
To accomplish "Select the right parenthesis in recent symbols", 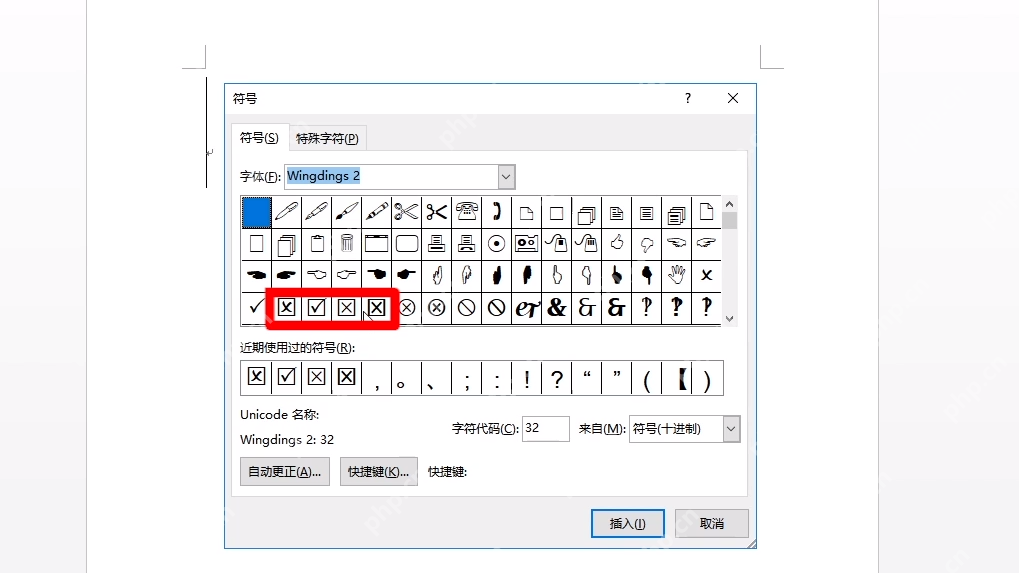I will click(x=707, y=377).
